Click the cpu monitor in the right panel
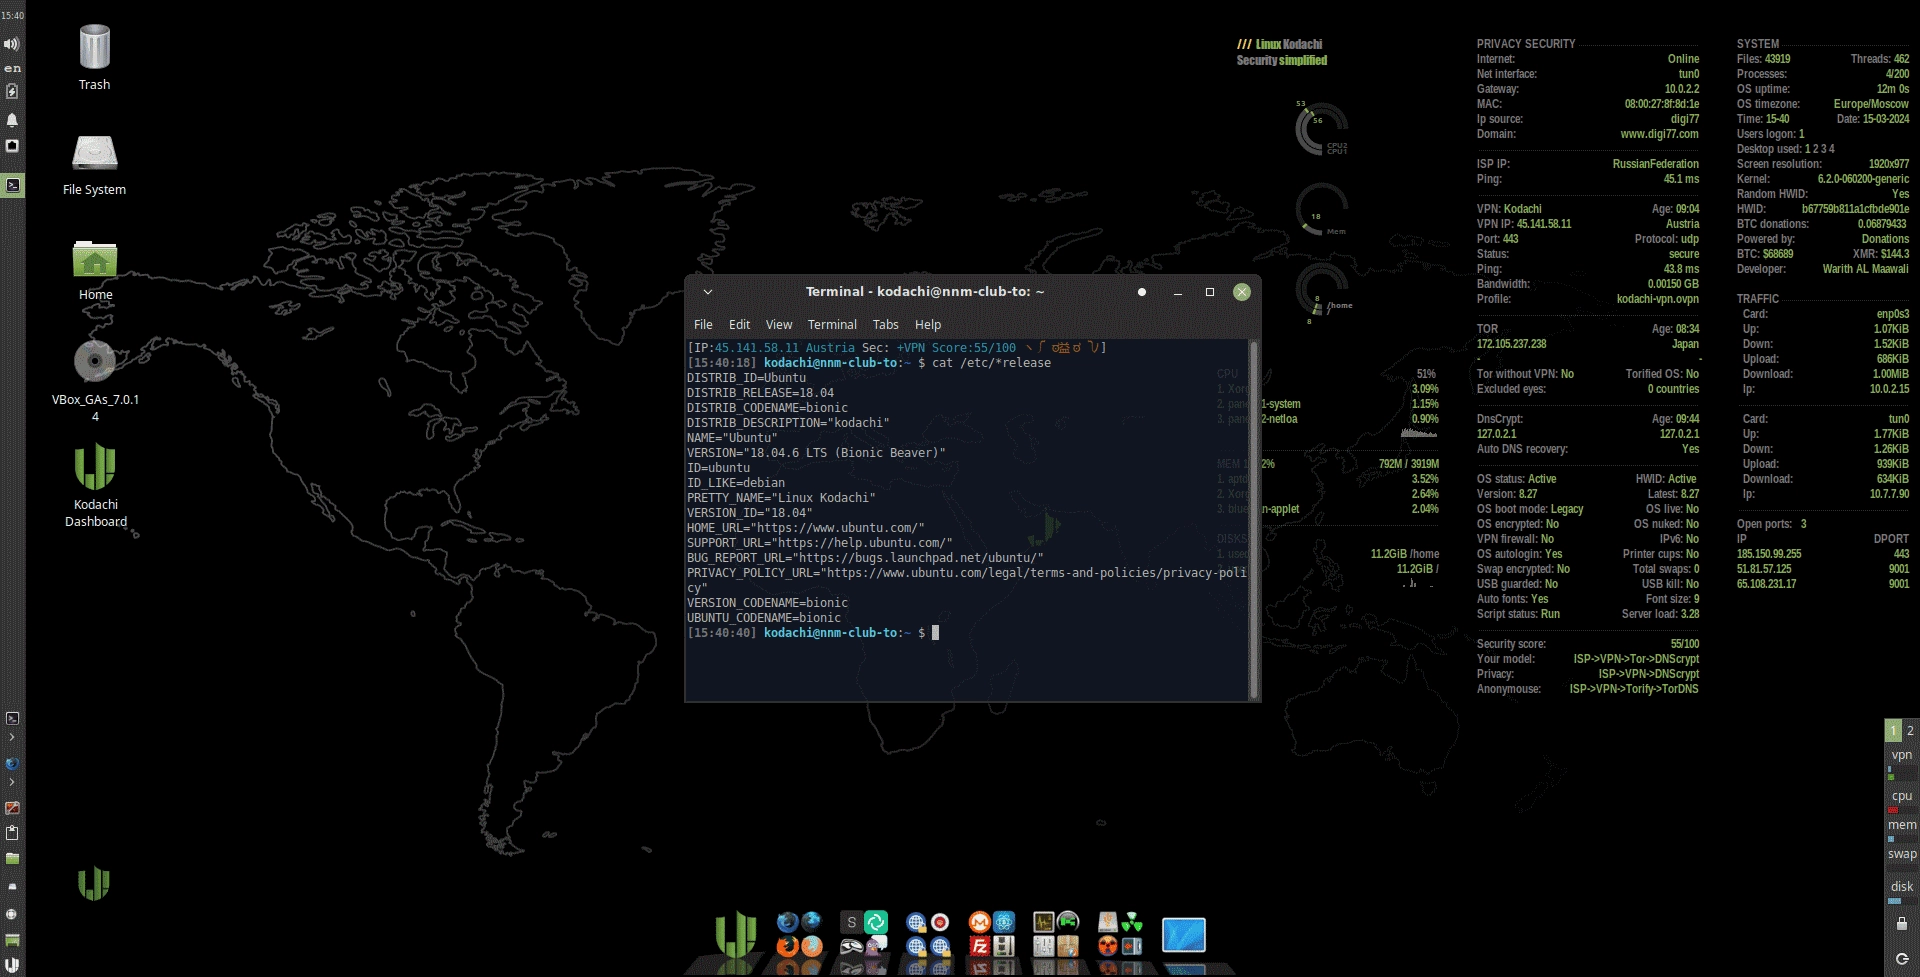Image resolution: width=1920 pixels, height=977 pixels. pos(1902,802)
